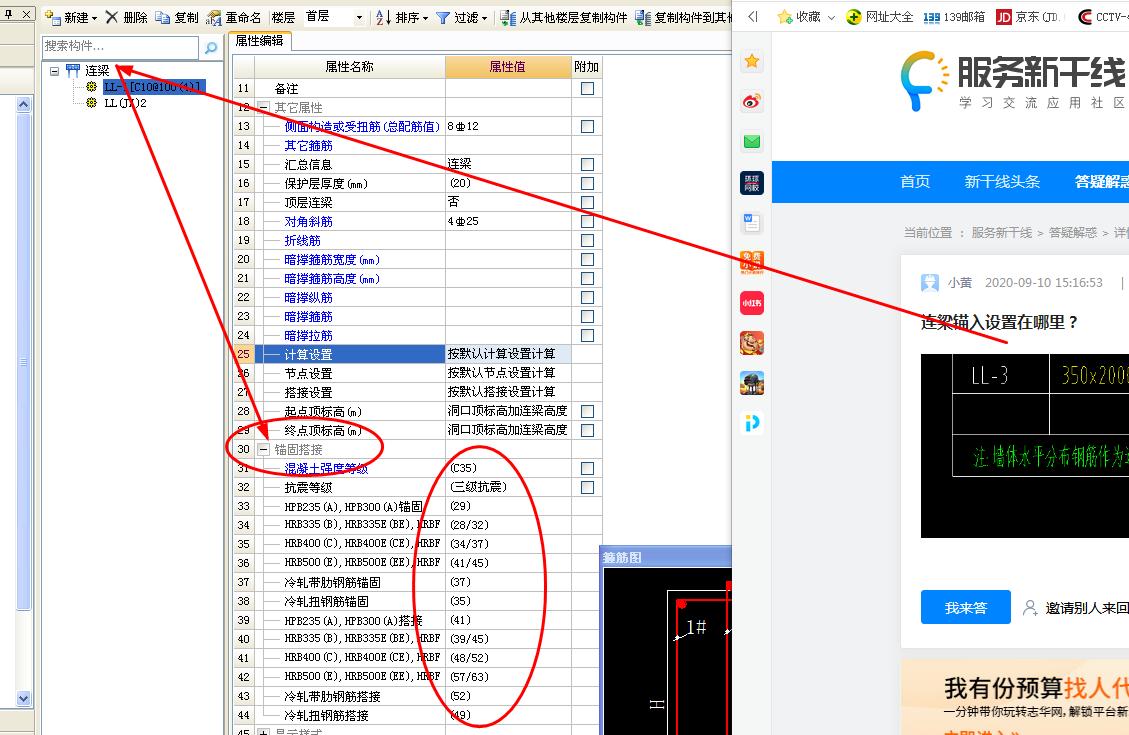Click the browser sidebar collapse arrow

coord(752,17)
